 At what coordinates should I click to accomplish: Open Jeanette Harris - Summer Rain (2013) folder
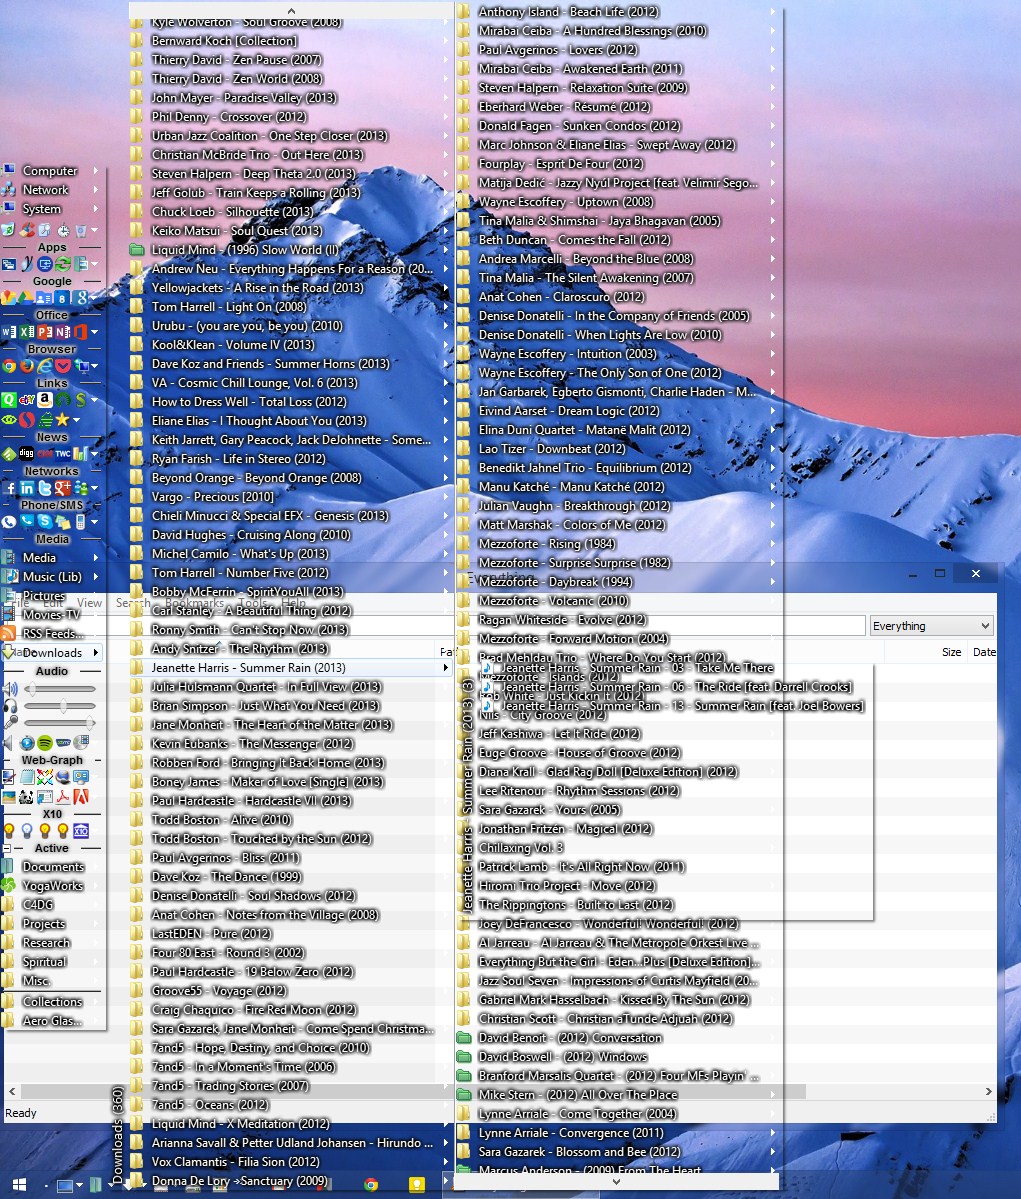(248, 668)
